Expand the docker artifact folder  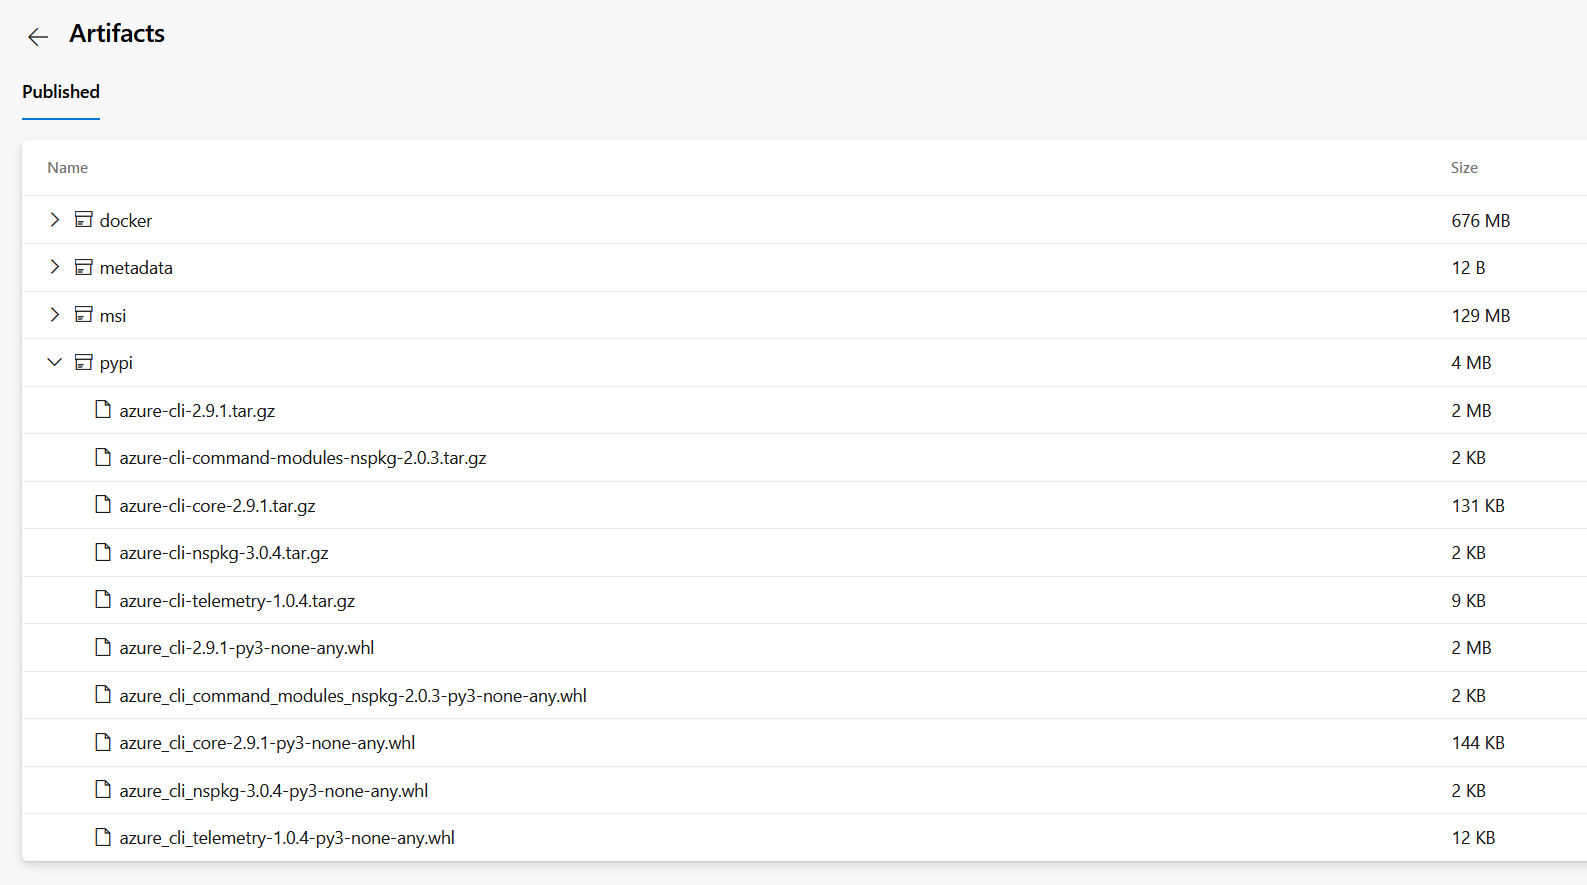point(55,220)
